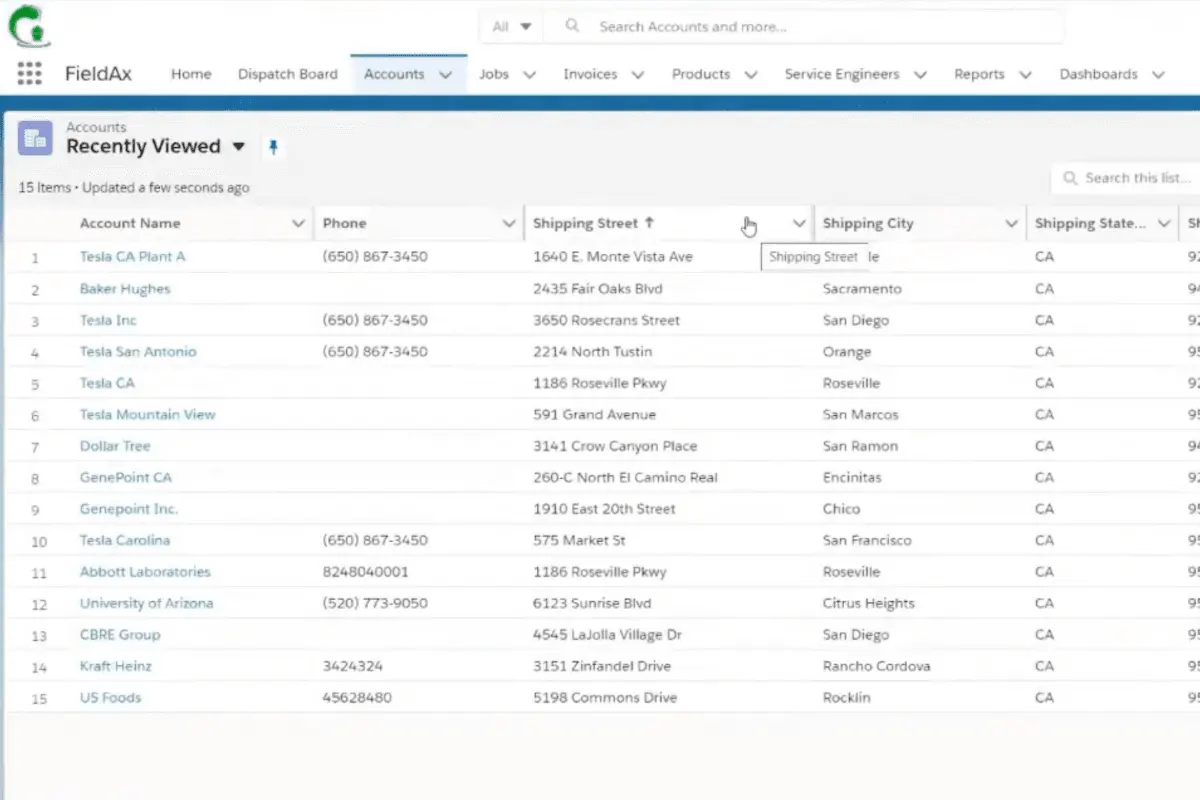Expand the Jobs tab chevron menu
The width and height of the screenshot is (1200, 800).
coord(530,74)
